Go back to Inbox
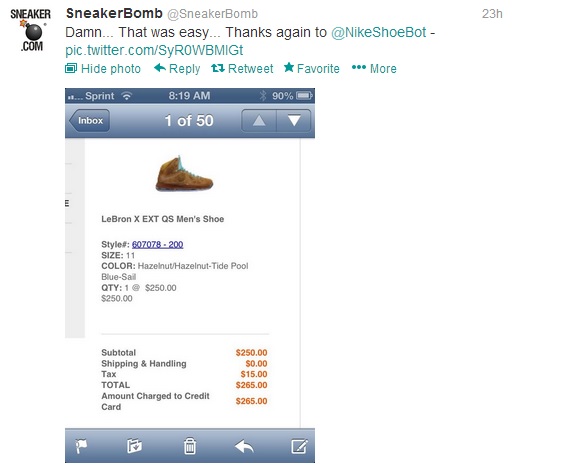This screenshot has height=470, width=570. pos(89,121)
